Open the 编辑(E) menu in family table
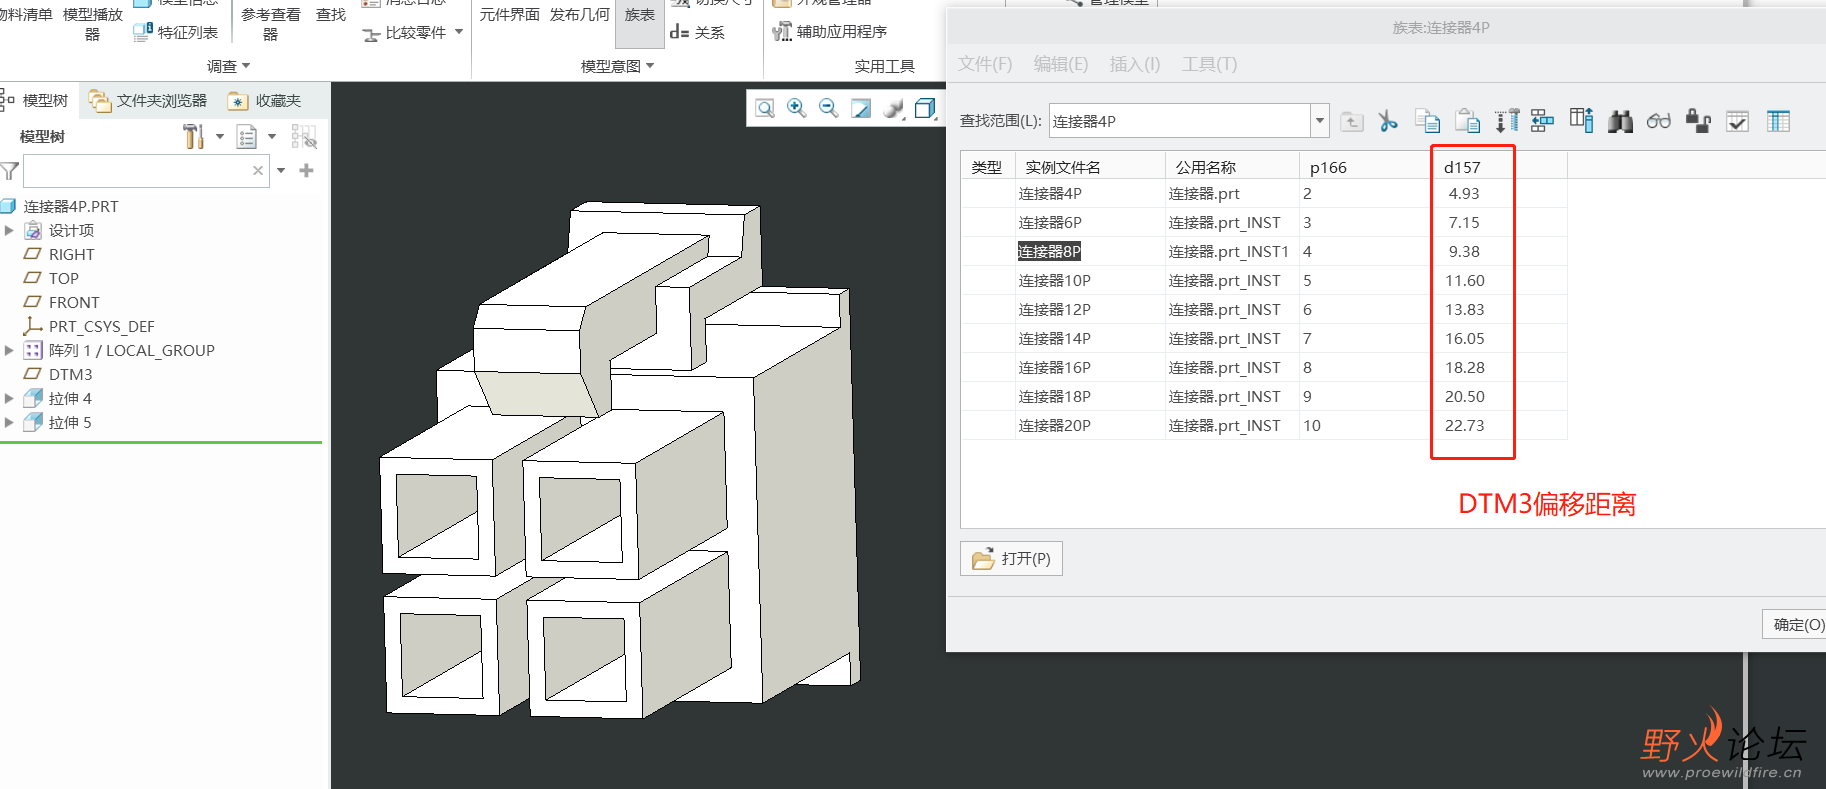The width and height of the screenshot is (1826, 789). coord(1061,64)
